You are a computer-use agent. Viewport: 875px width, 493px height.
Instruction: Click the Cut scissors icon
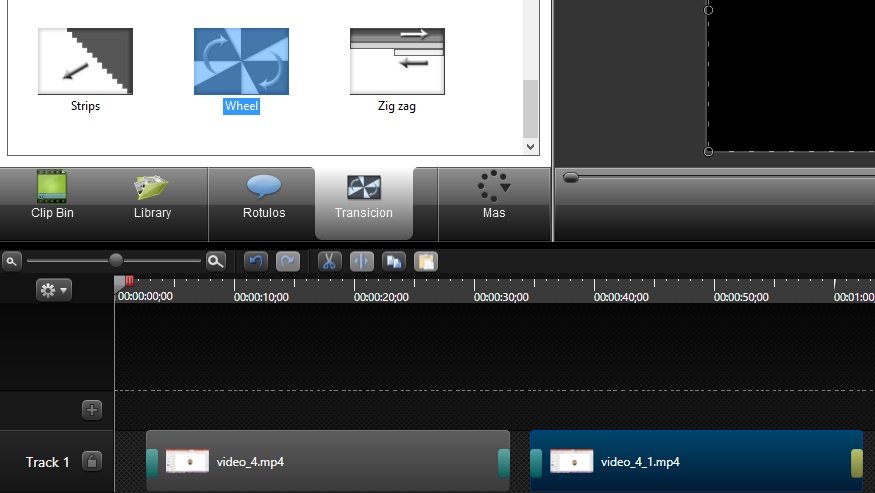(x=329, y=261)
